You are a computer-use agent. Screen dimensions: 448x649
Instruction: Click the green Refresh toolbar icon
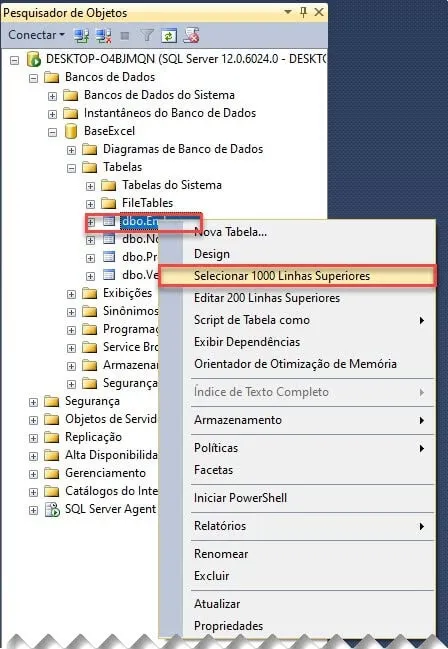pyautogui.click(x=169, y=36)
